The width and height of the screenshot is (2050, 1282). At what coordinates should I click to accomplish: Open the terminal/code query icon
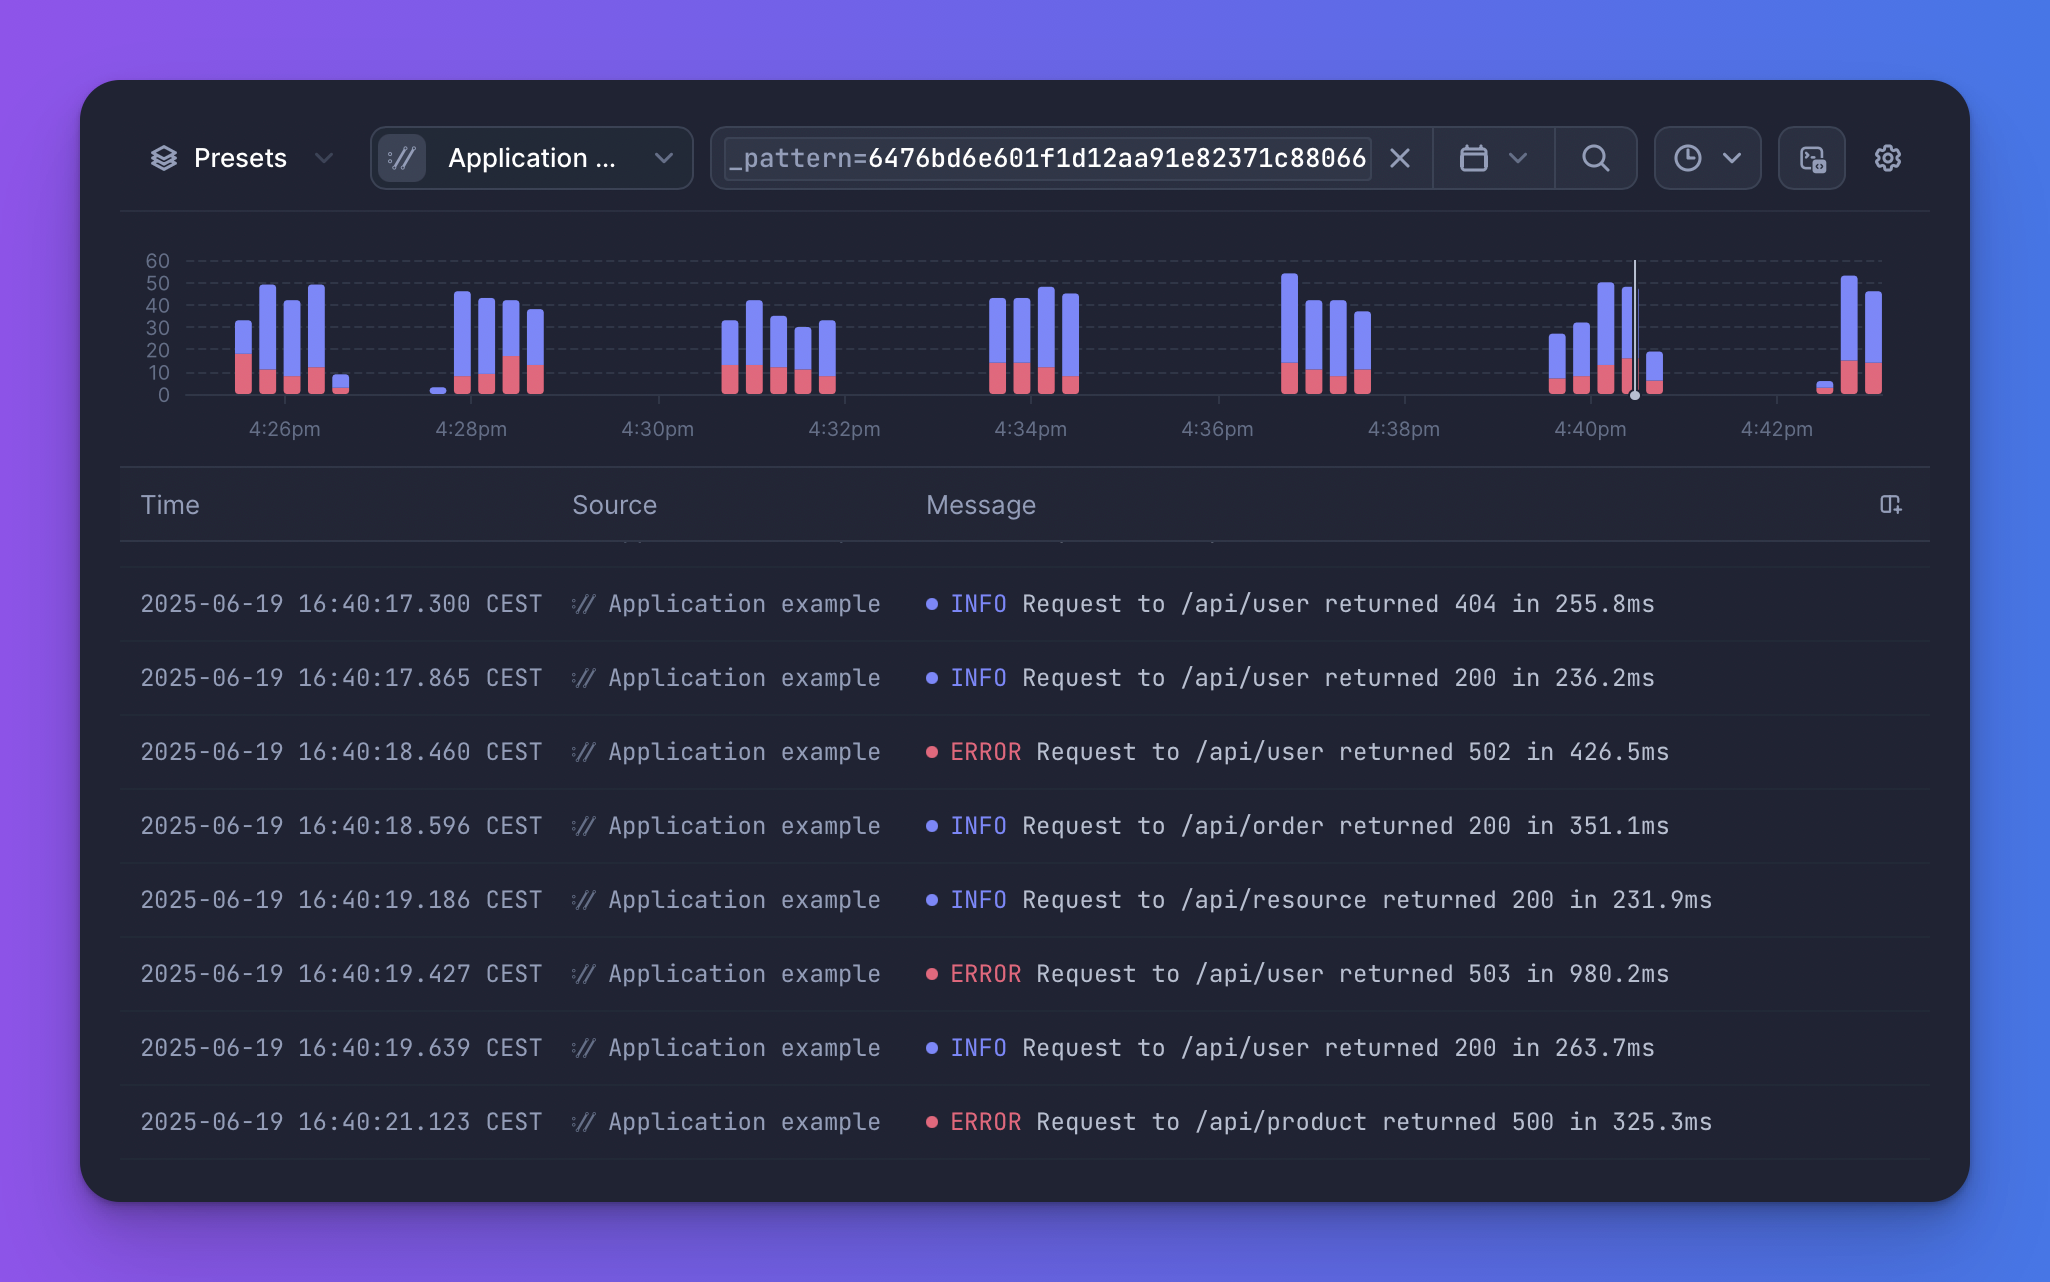pos(1811,158)
